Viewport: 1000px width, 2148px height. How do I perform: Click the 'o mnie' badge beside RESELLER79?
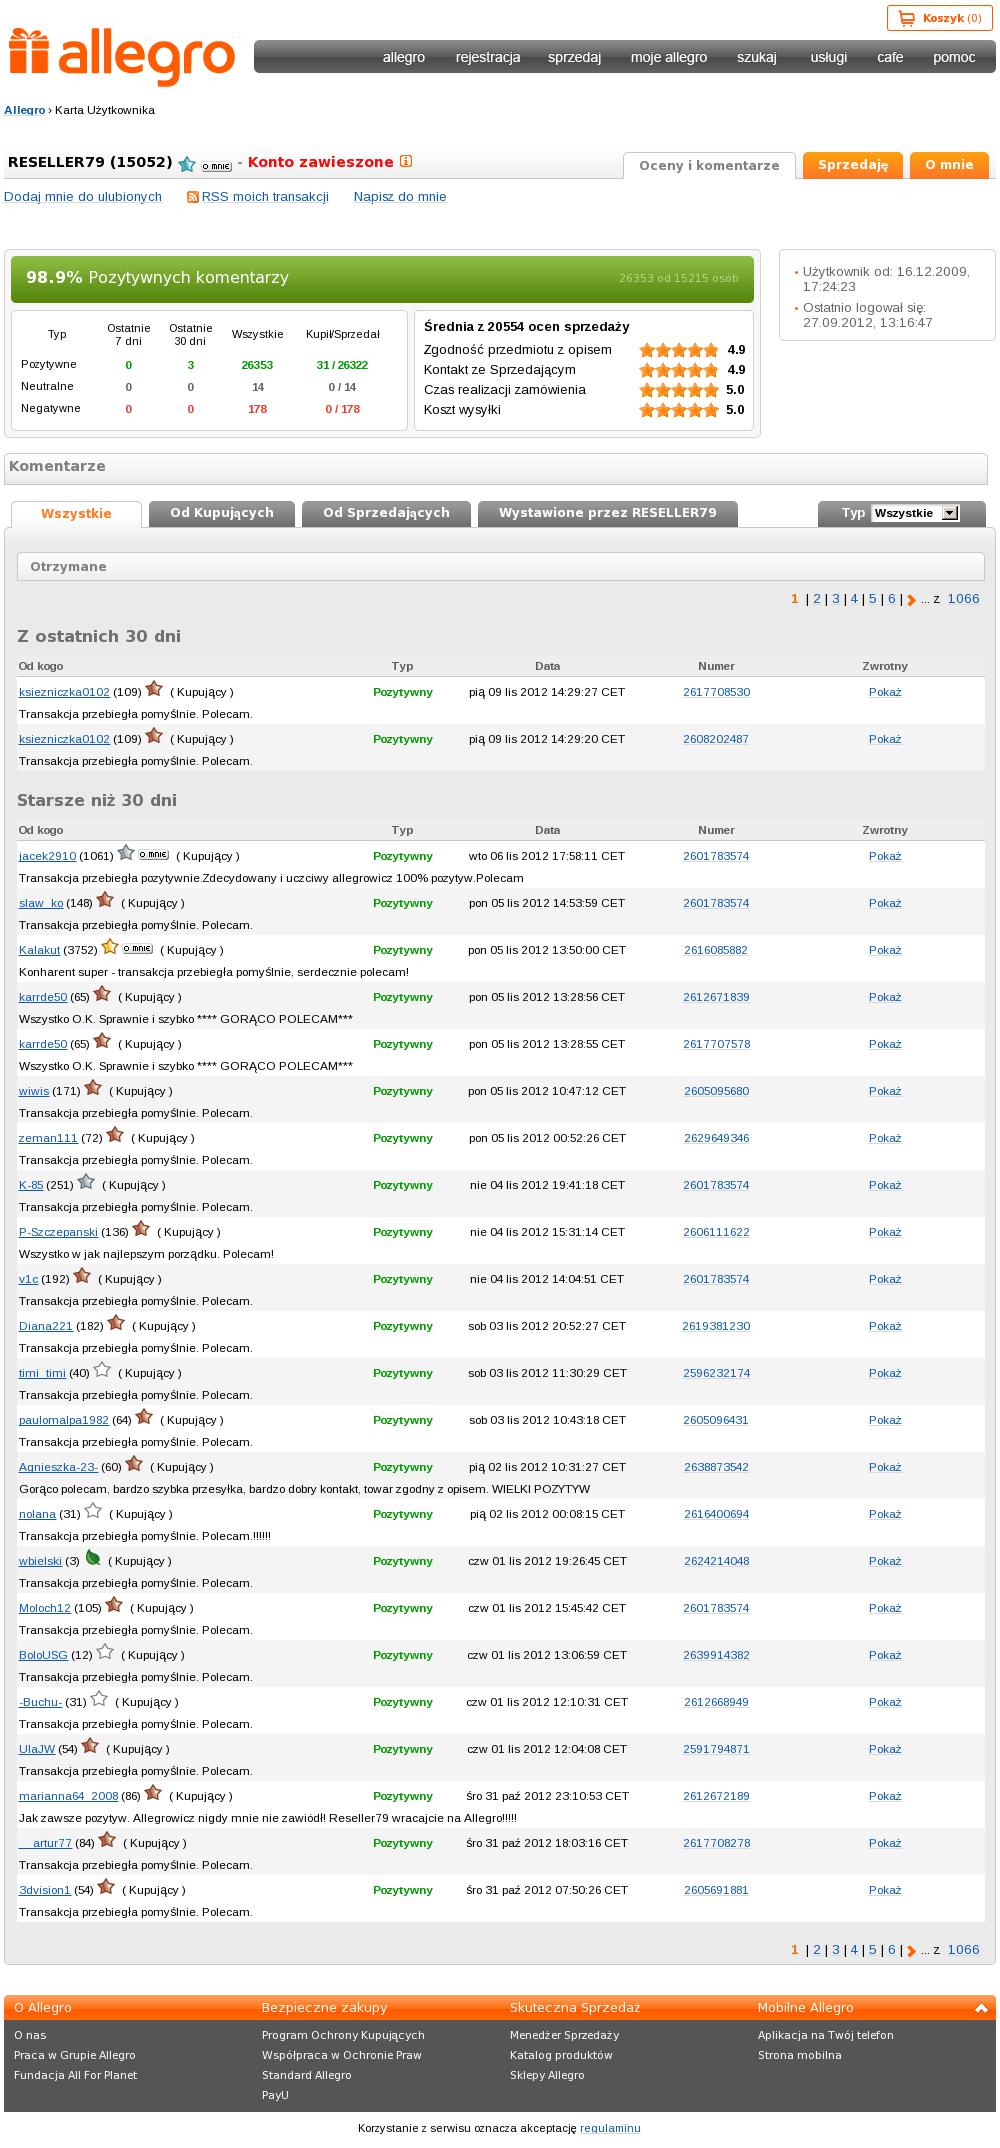(x=216, y=166)
